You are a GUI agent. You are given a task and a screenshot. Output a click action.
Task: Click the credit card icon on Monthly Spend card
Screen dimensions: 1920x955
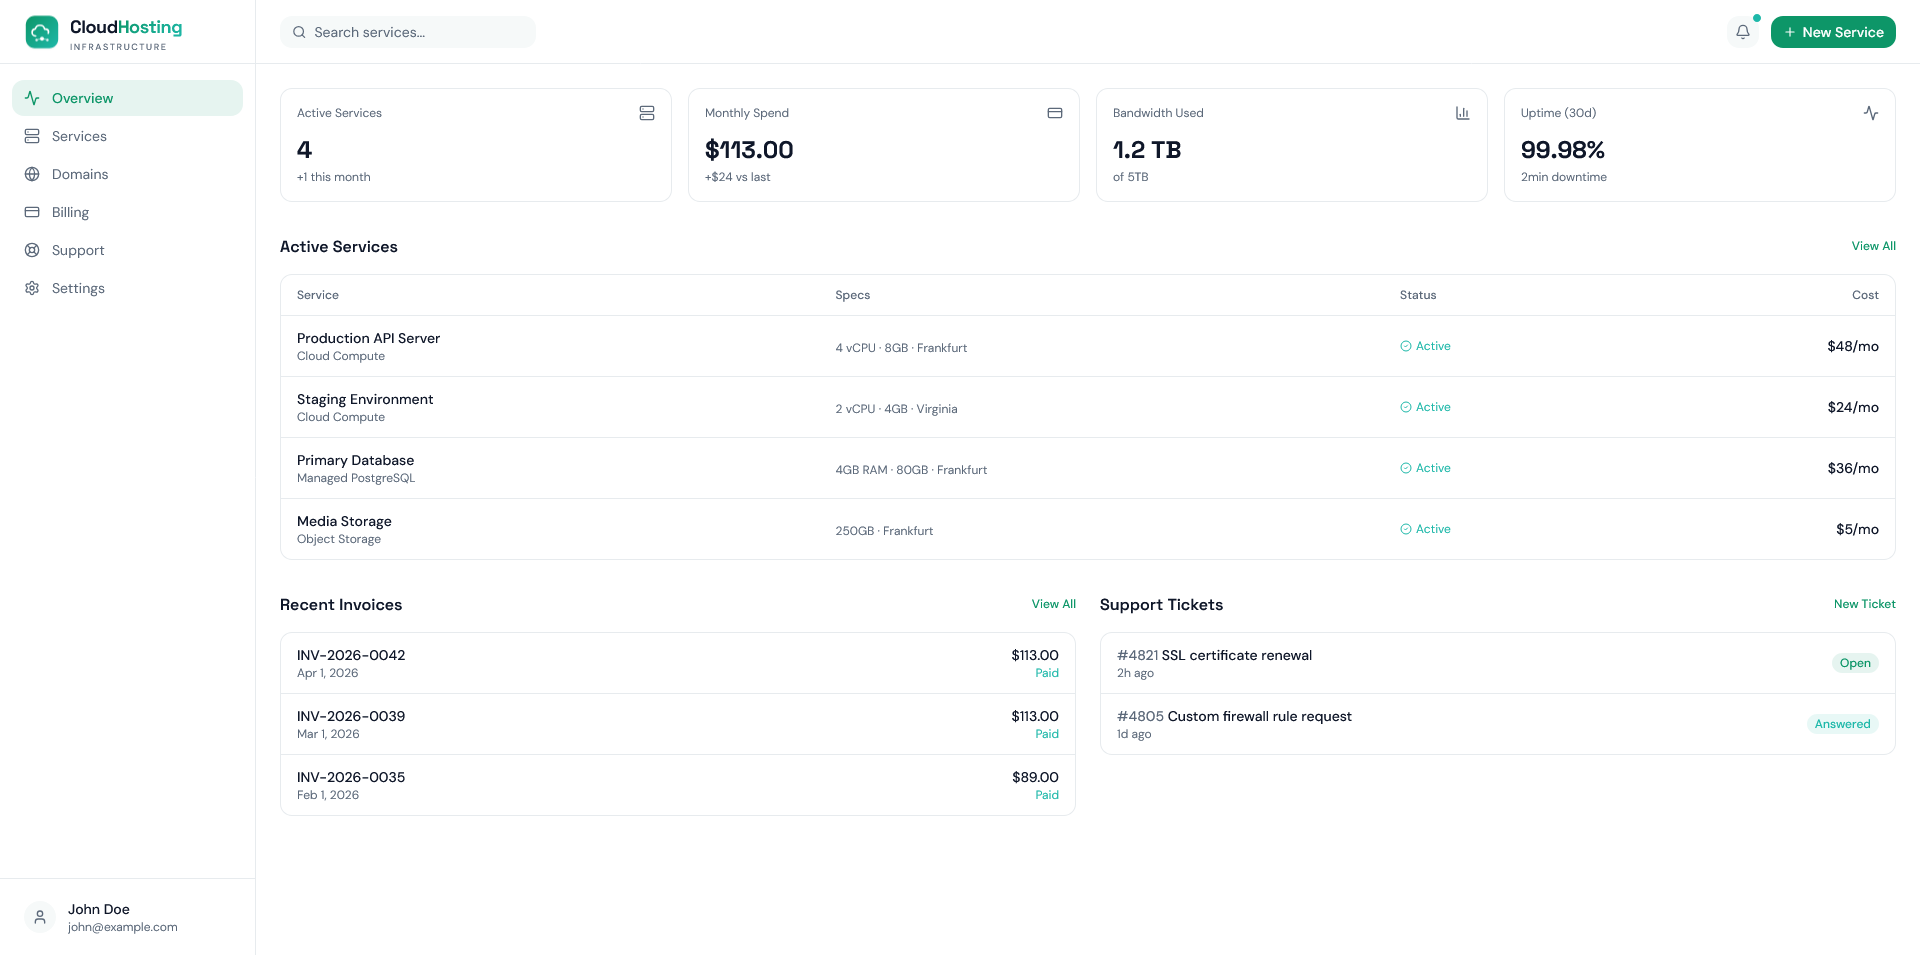pos(1054,113)
